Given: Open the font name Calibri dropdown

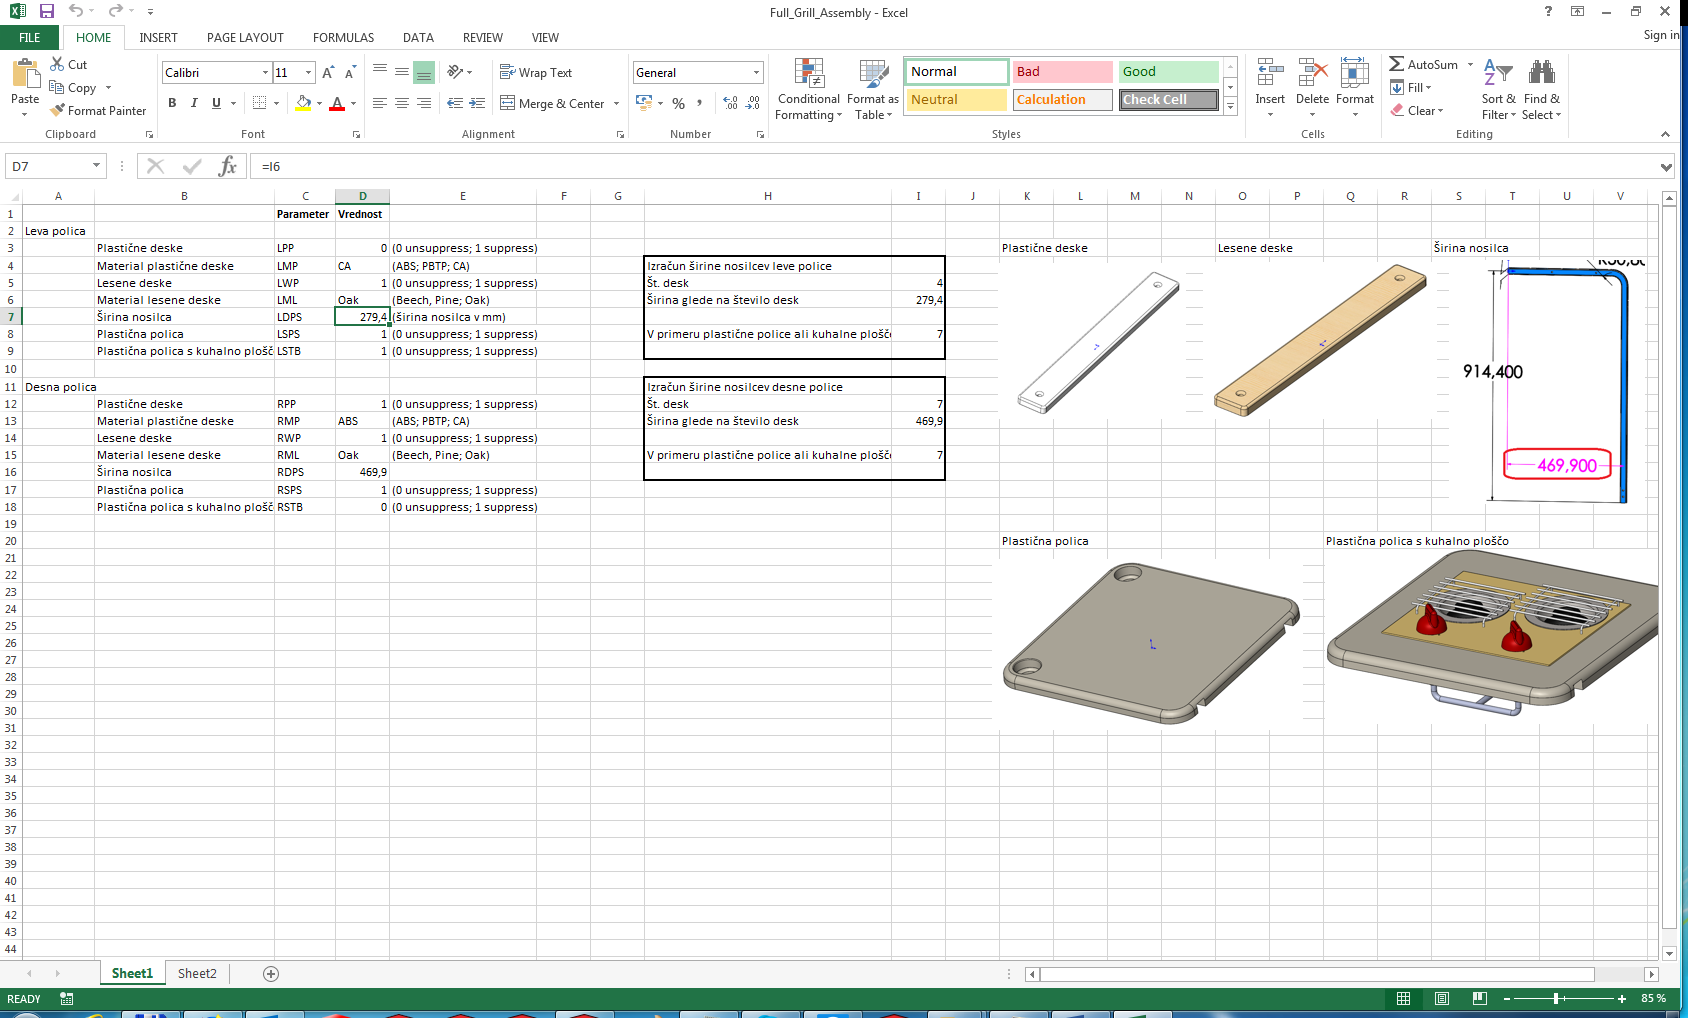Looking at the screenshot, I should coord(265,73).
